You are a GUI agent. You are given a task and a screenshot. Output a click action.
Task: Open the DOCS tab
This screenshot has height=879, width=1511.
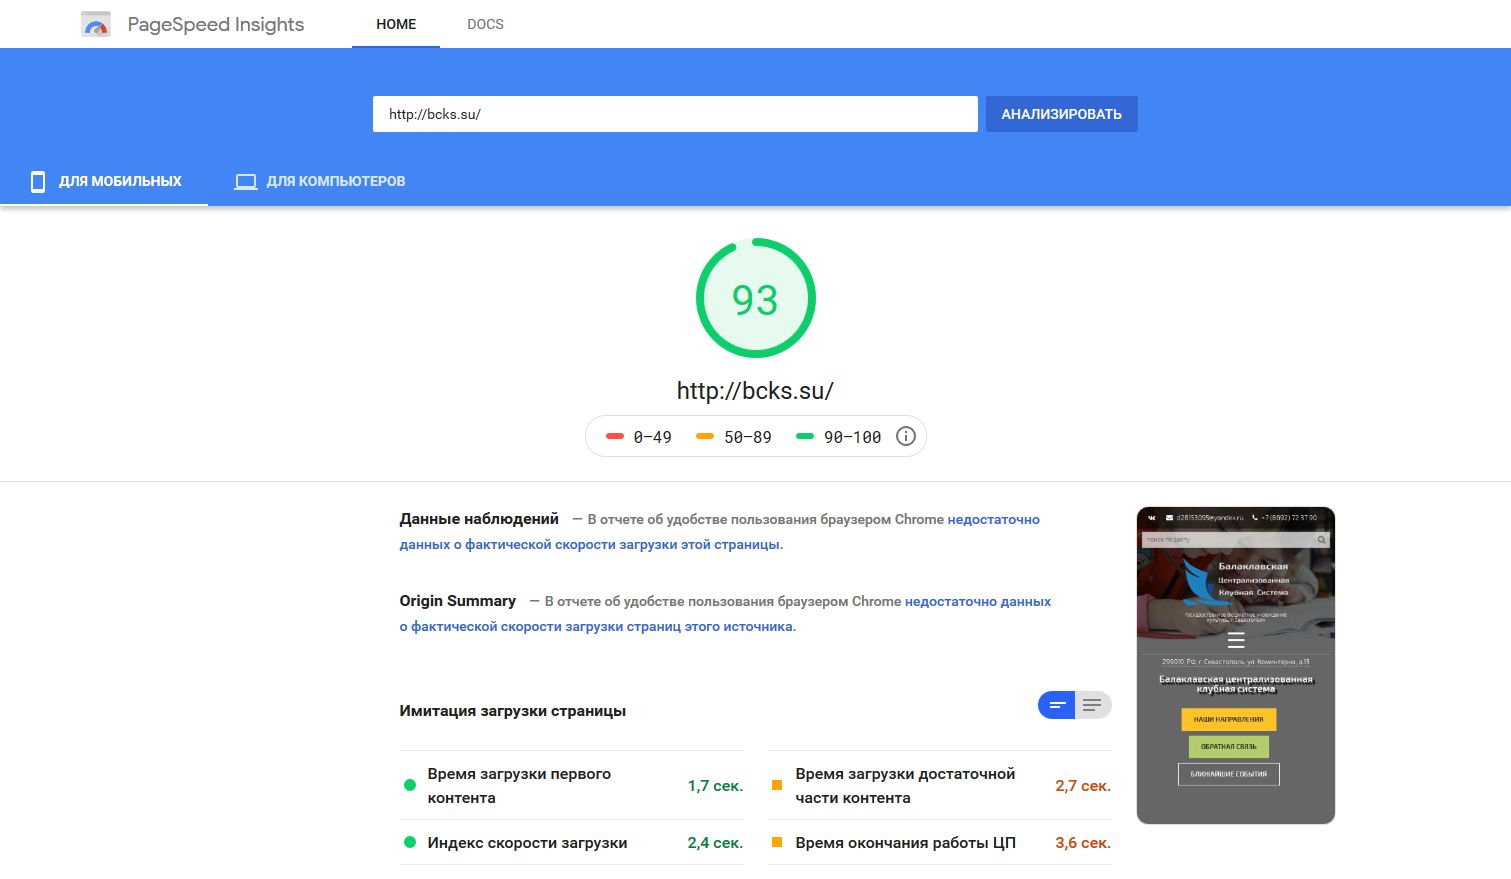tap(485, 24)
